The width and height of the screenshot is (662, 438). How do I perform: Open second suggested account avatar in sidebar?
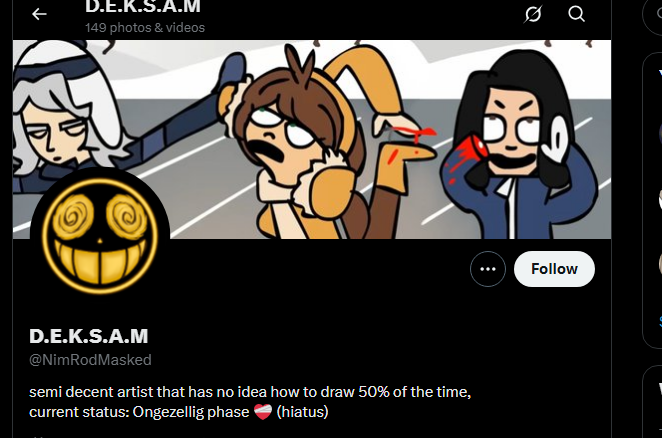[x=660, y=199]
